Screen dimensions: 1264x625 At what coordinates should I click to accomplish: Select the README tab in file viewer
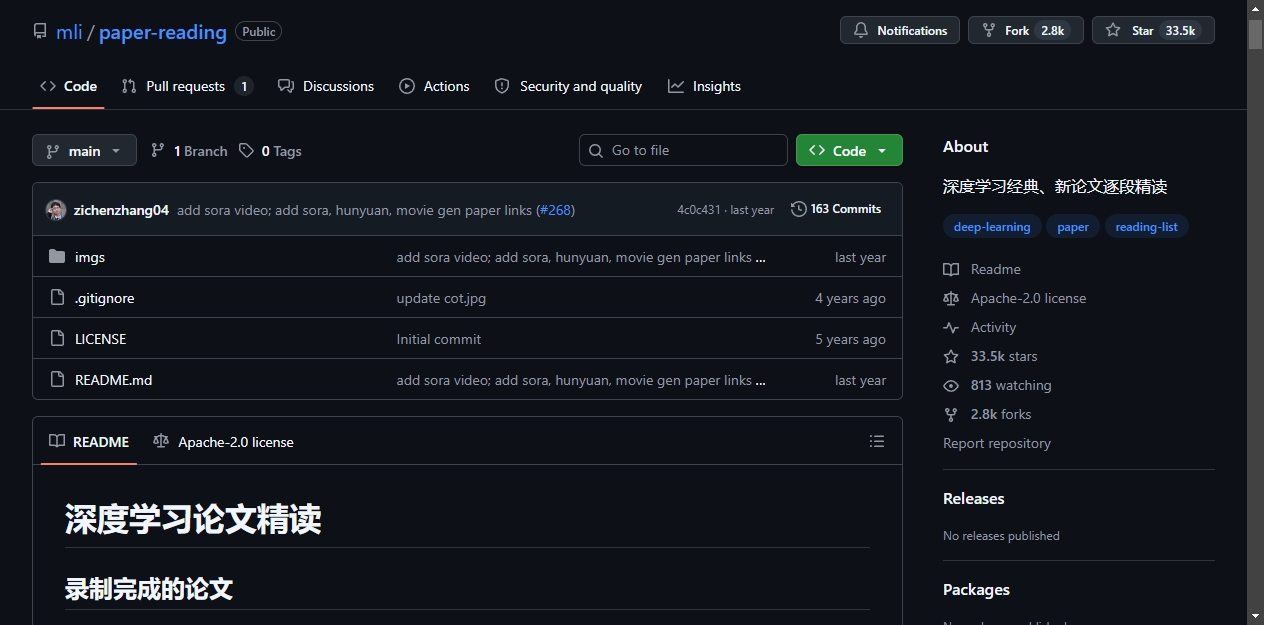click(x=89, y=442)
